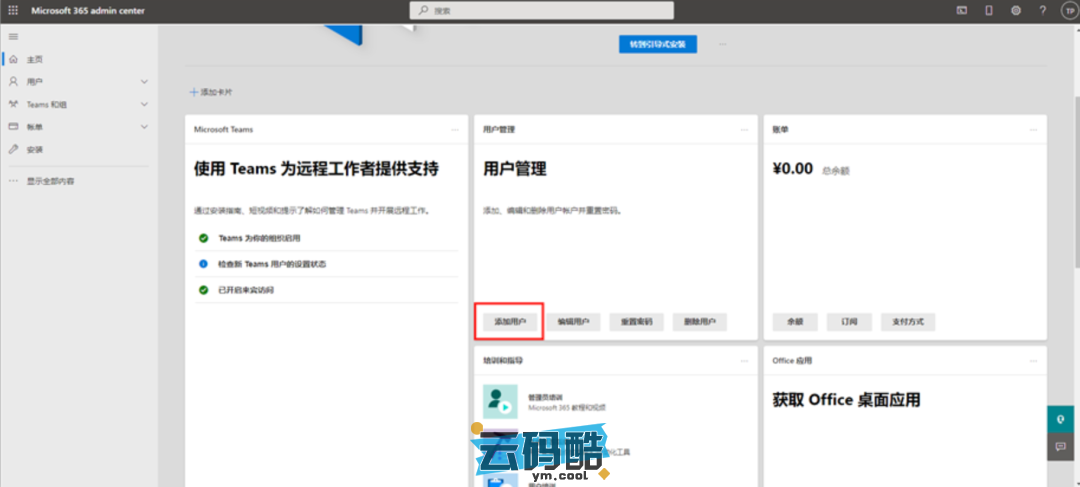Click the mobile app phone icon
Viewport: 1080px width, 487px height.
click(989, 10)
